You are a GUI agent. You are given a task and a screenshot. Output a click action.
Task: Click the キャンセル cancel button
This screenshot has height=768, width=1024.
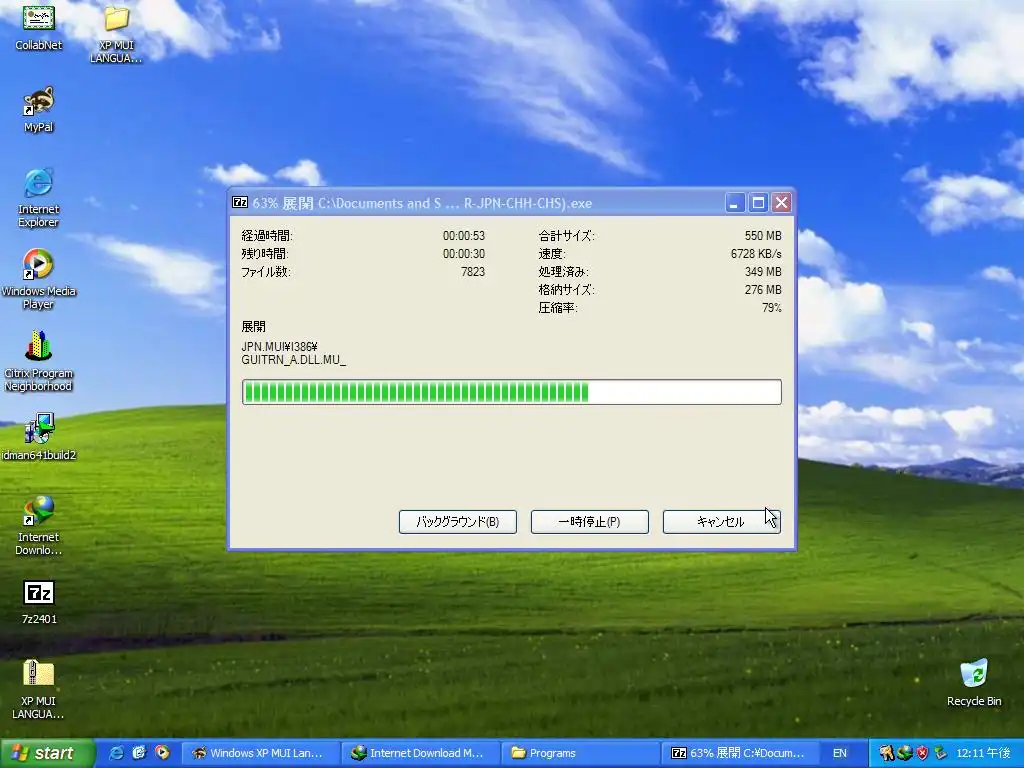[x=722, y=522]
